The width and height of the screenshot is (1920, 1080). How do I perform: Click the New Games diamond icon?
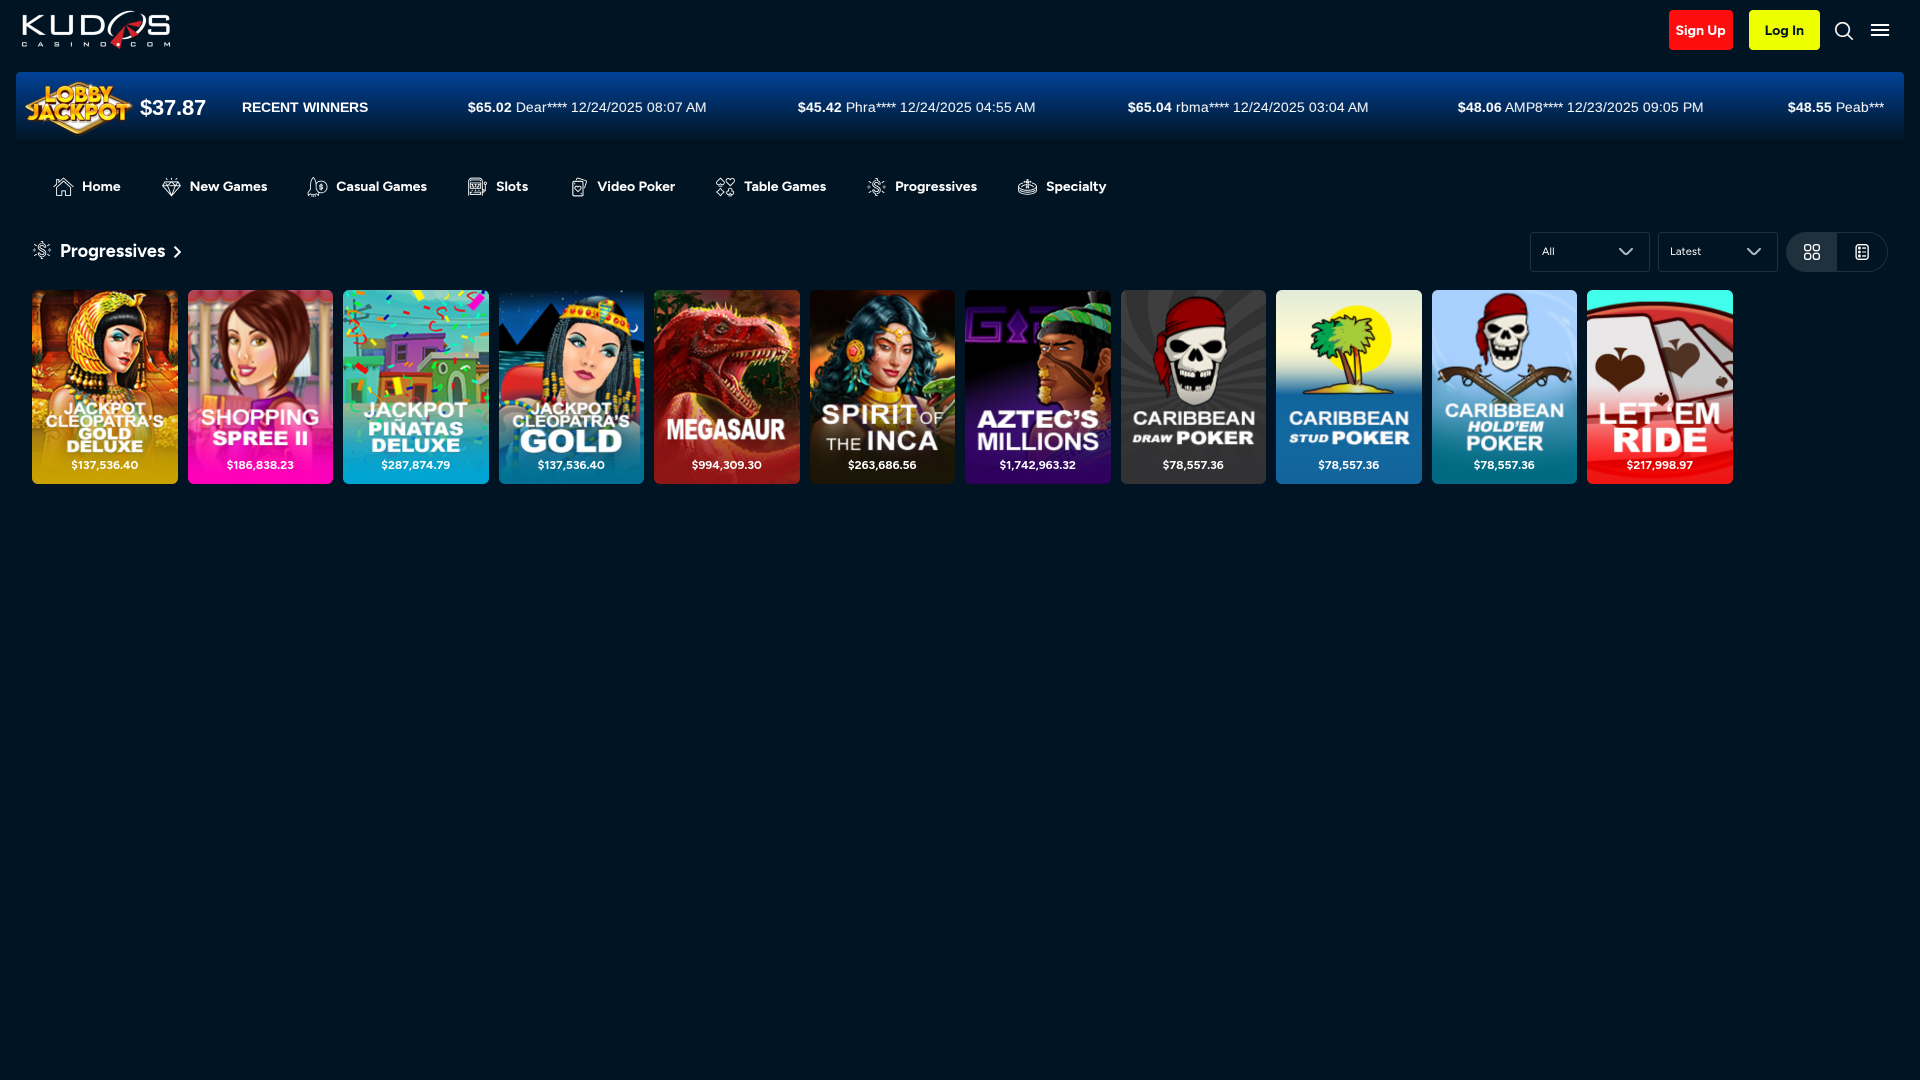[170, 186]
